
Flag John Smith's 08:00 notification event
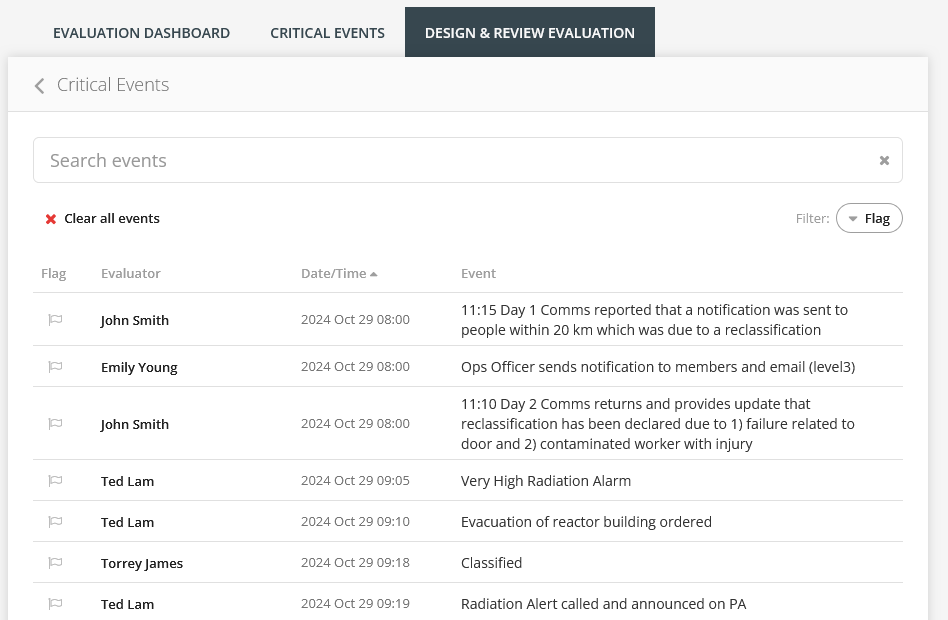(55, 319)
